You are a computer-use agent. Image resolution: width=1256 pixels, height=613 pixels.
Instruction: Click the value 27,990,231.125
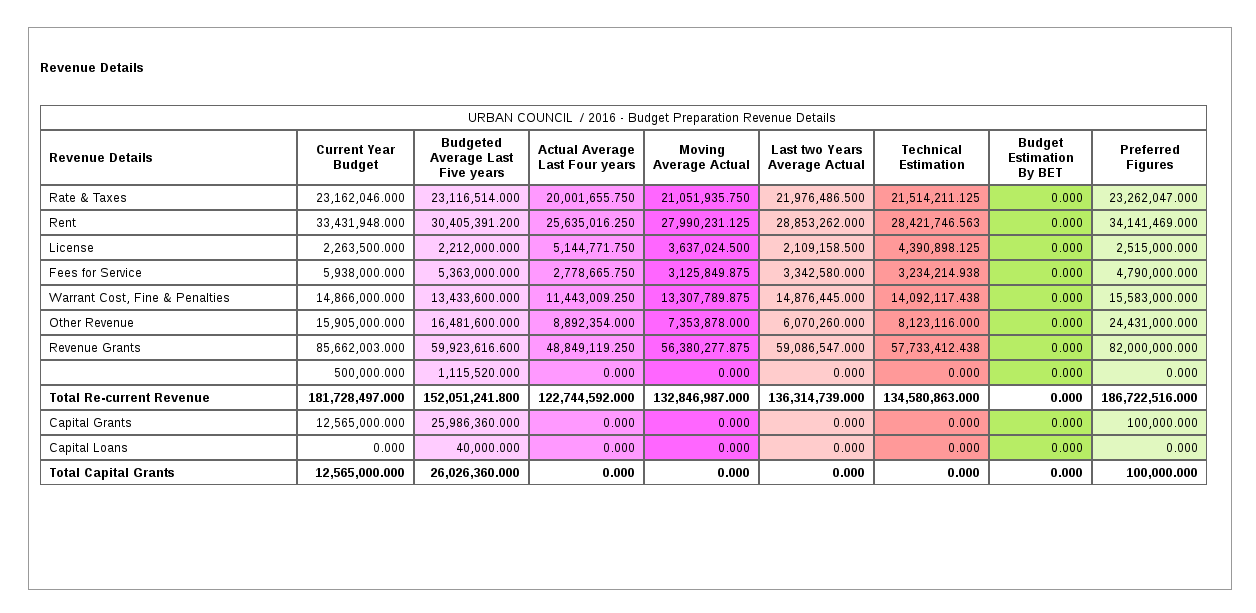pos(705,223)
